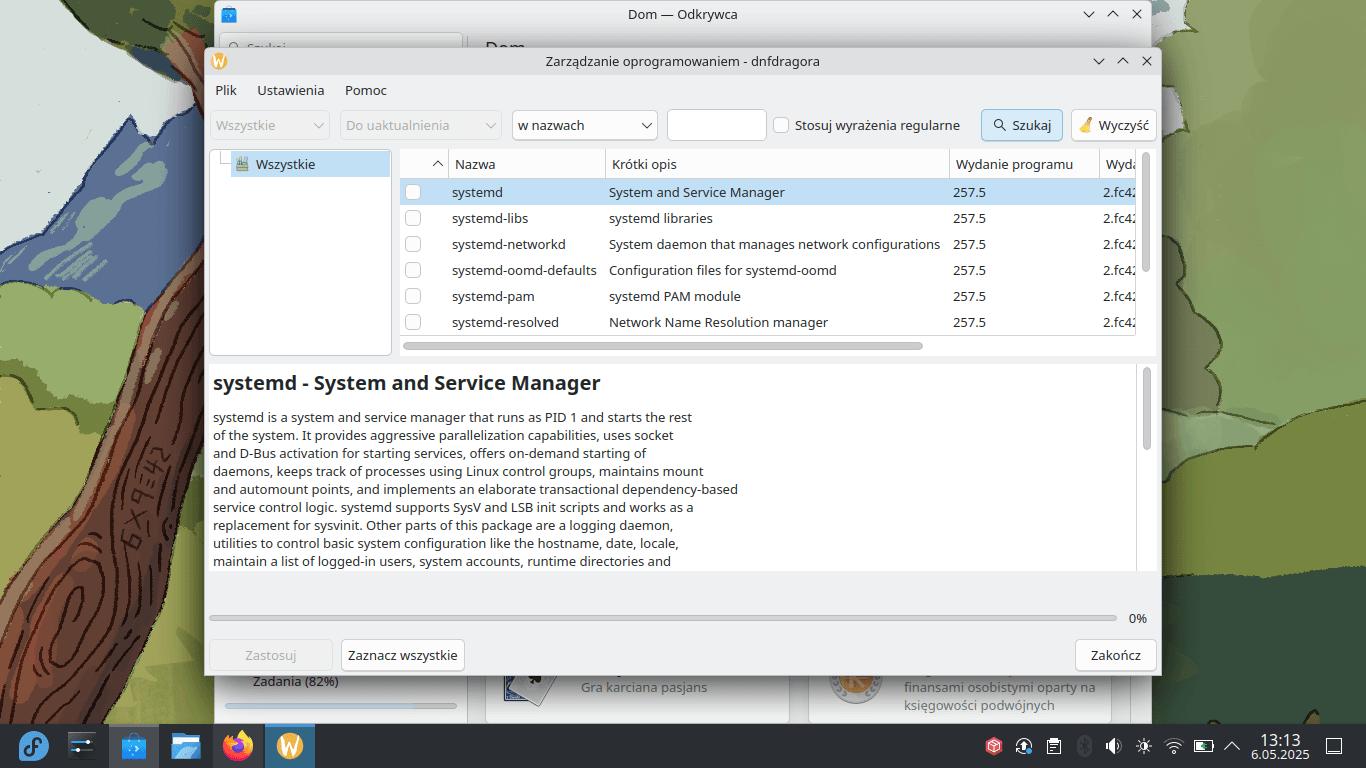Open the Dolphin file manager in taskbar
The width and height of the screenshot is (1366, 768).
click(x=186, y=746)
